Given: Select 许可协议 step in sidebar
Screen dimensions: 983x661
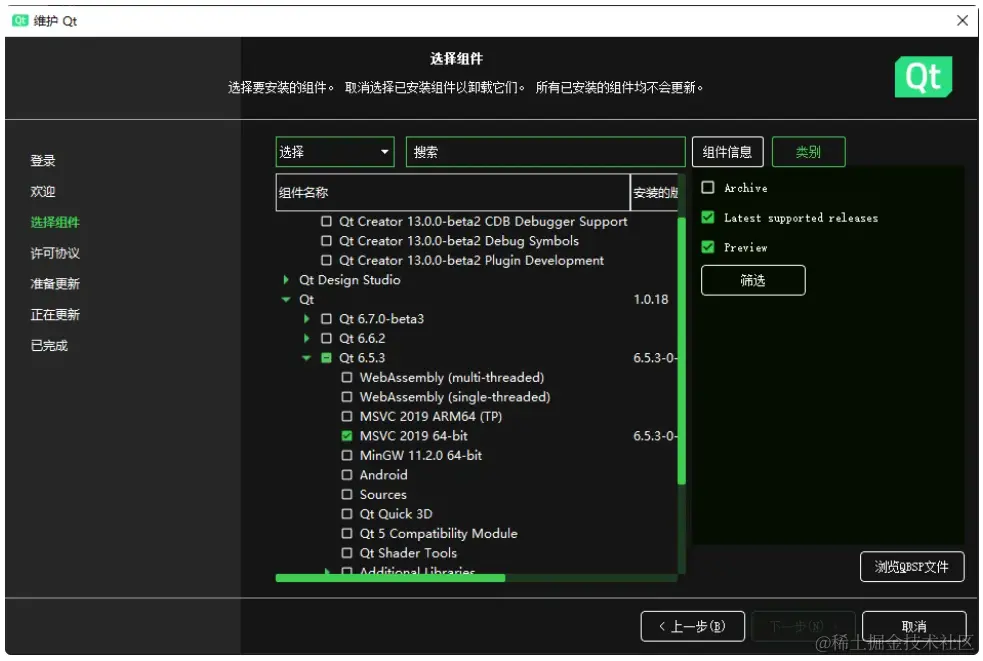Looking at the screenshot, I should [x=55, y=253].
